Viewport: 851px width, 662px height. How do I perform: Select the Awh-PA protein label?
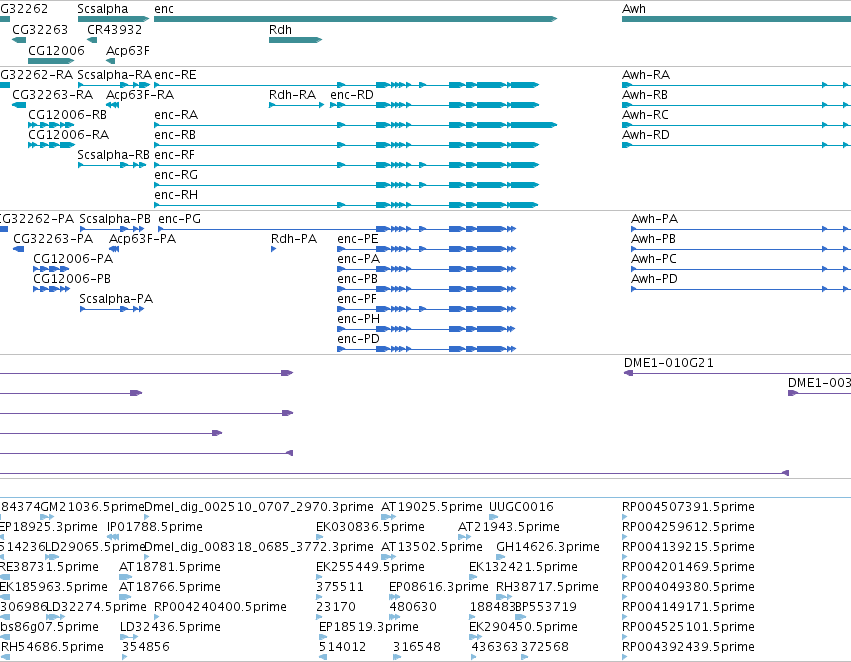[655, 219]
